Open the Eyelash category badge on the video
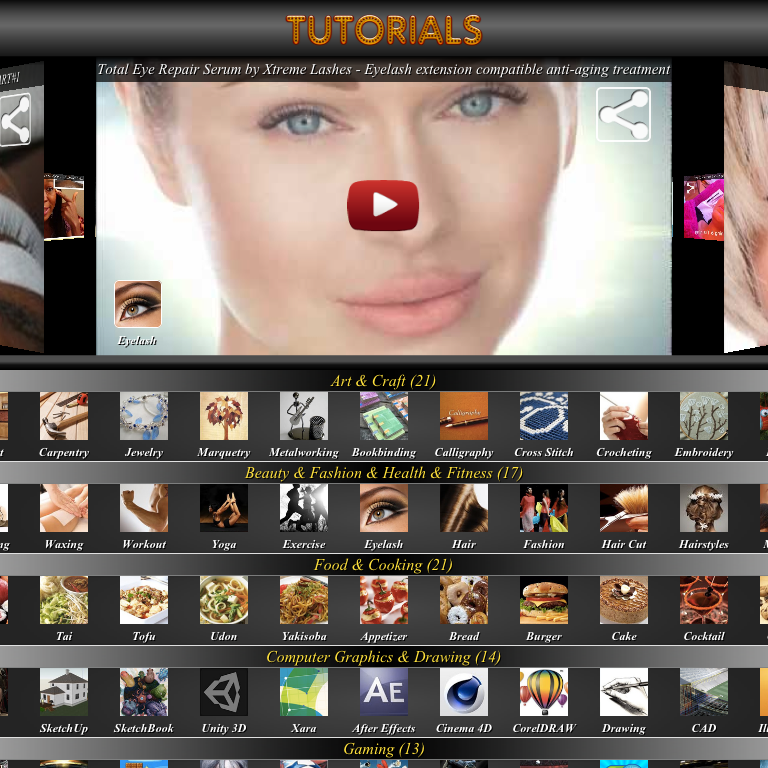The width and height of the screenshot is (768, 768). (x=138, y=305)
